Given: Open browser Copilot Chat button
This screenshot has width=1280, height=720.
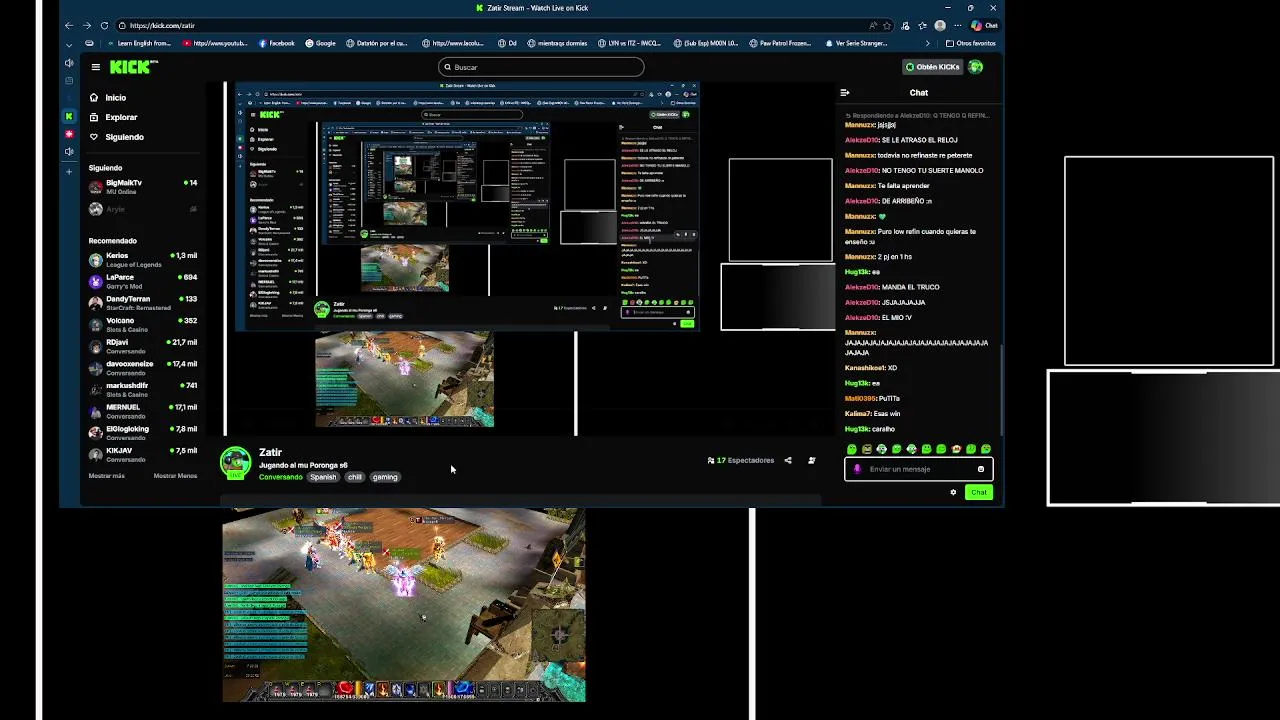Looking at the screenshot, I should 986,25.
